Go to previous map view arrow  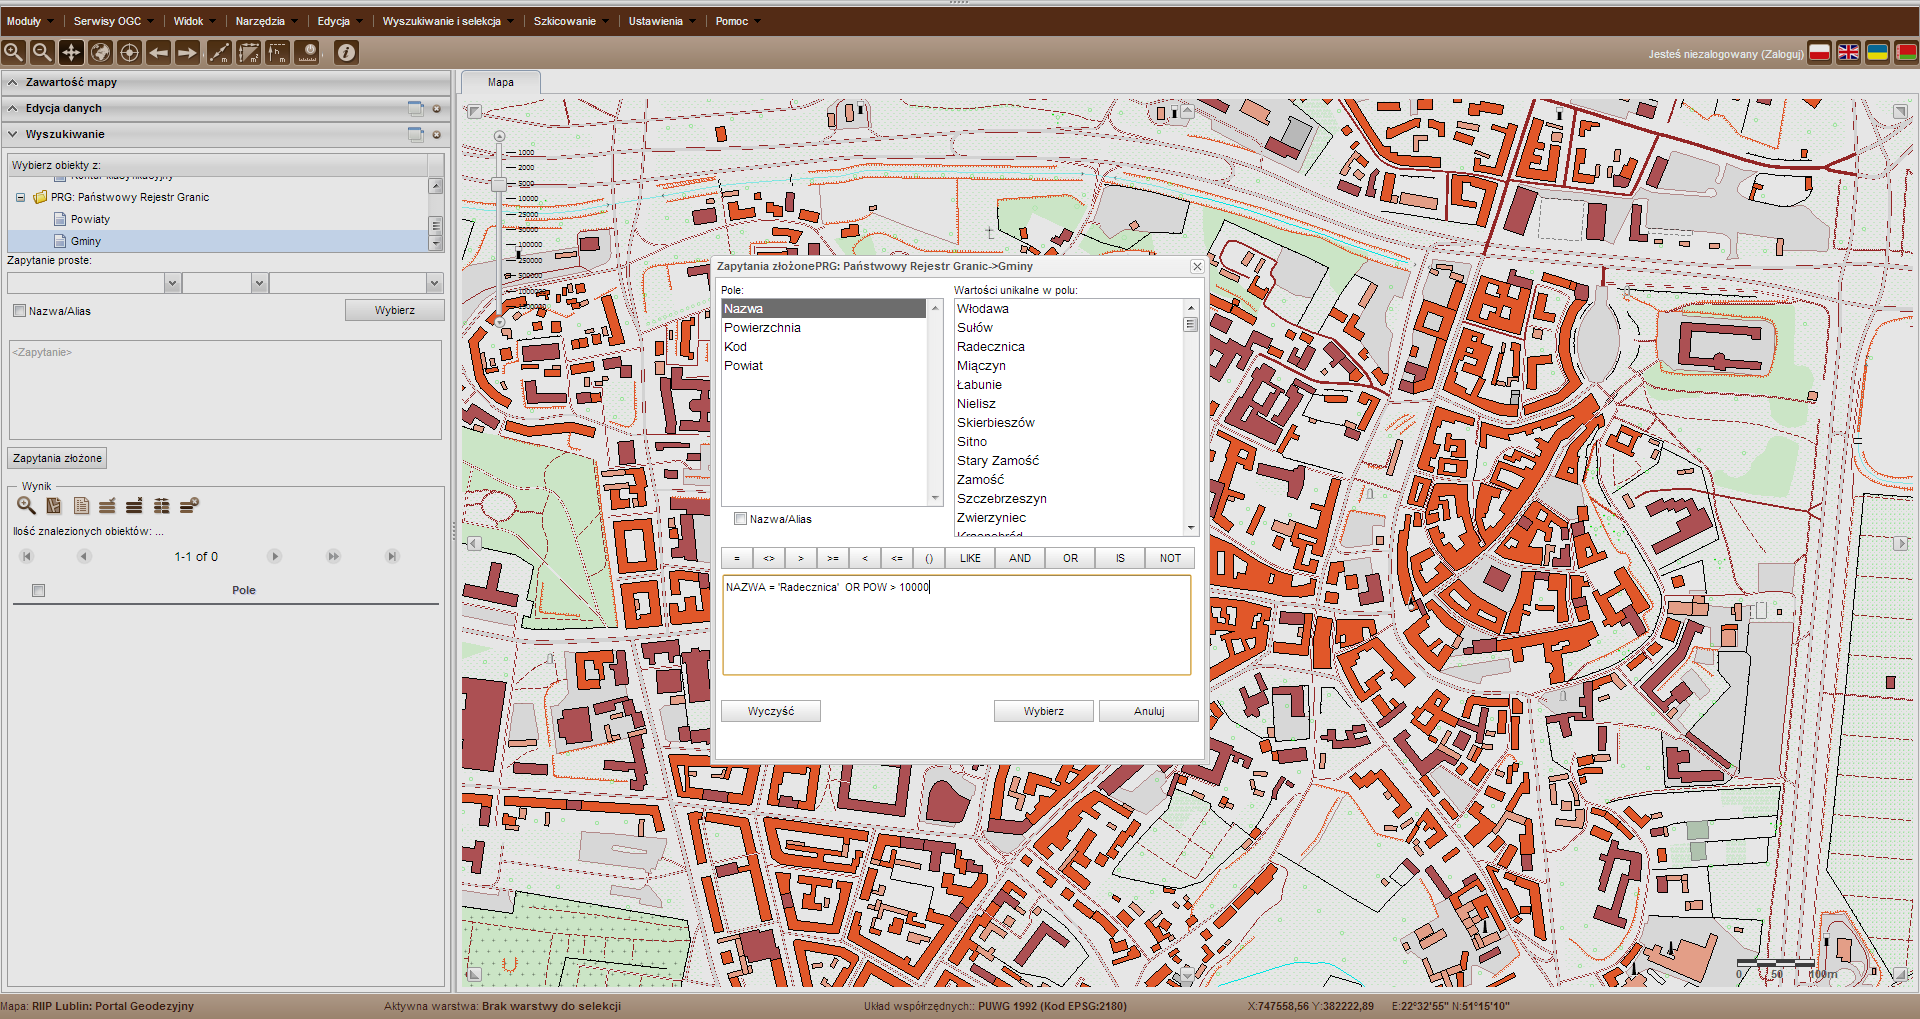[158, 52]
